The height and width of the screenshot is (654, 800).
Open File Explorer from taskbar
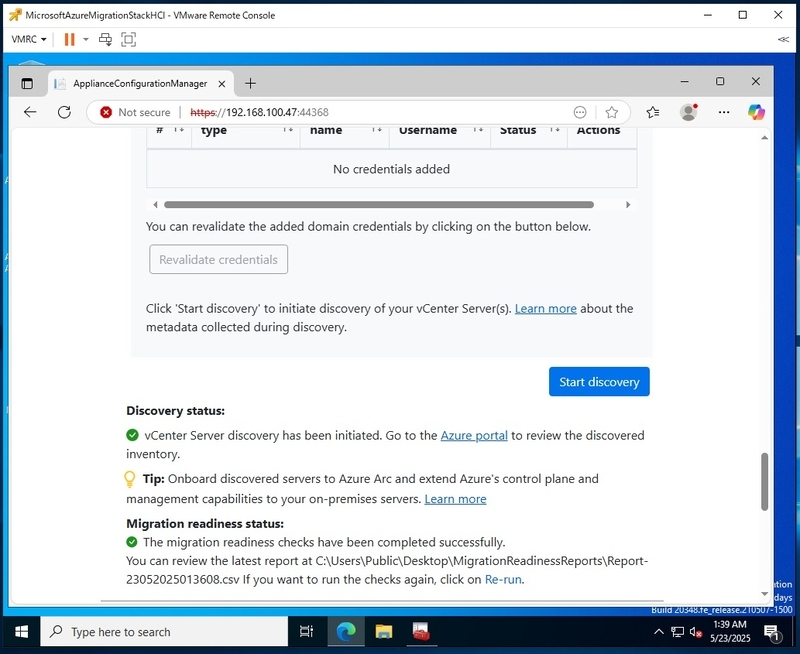coord(384,632)
